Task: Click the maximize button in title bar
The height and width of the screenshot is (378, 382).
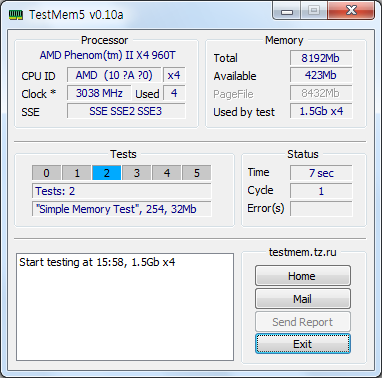Action: click(x=314, y=11)
